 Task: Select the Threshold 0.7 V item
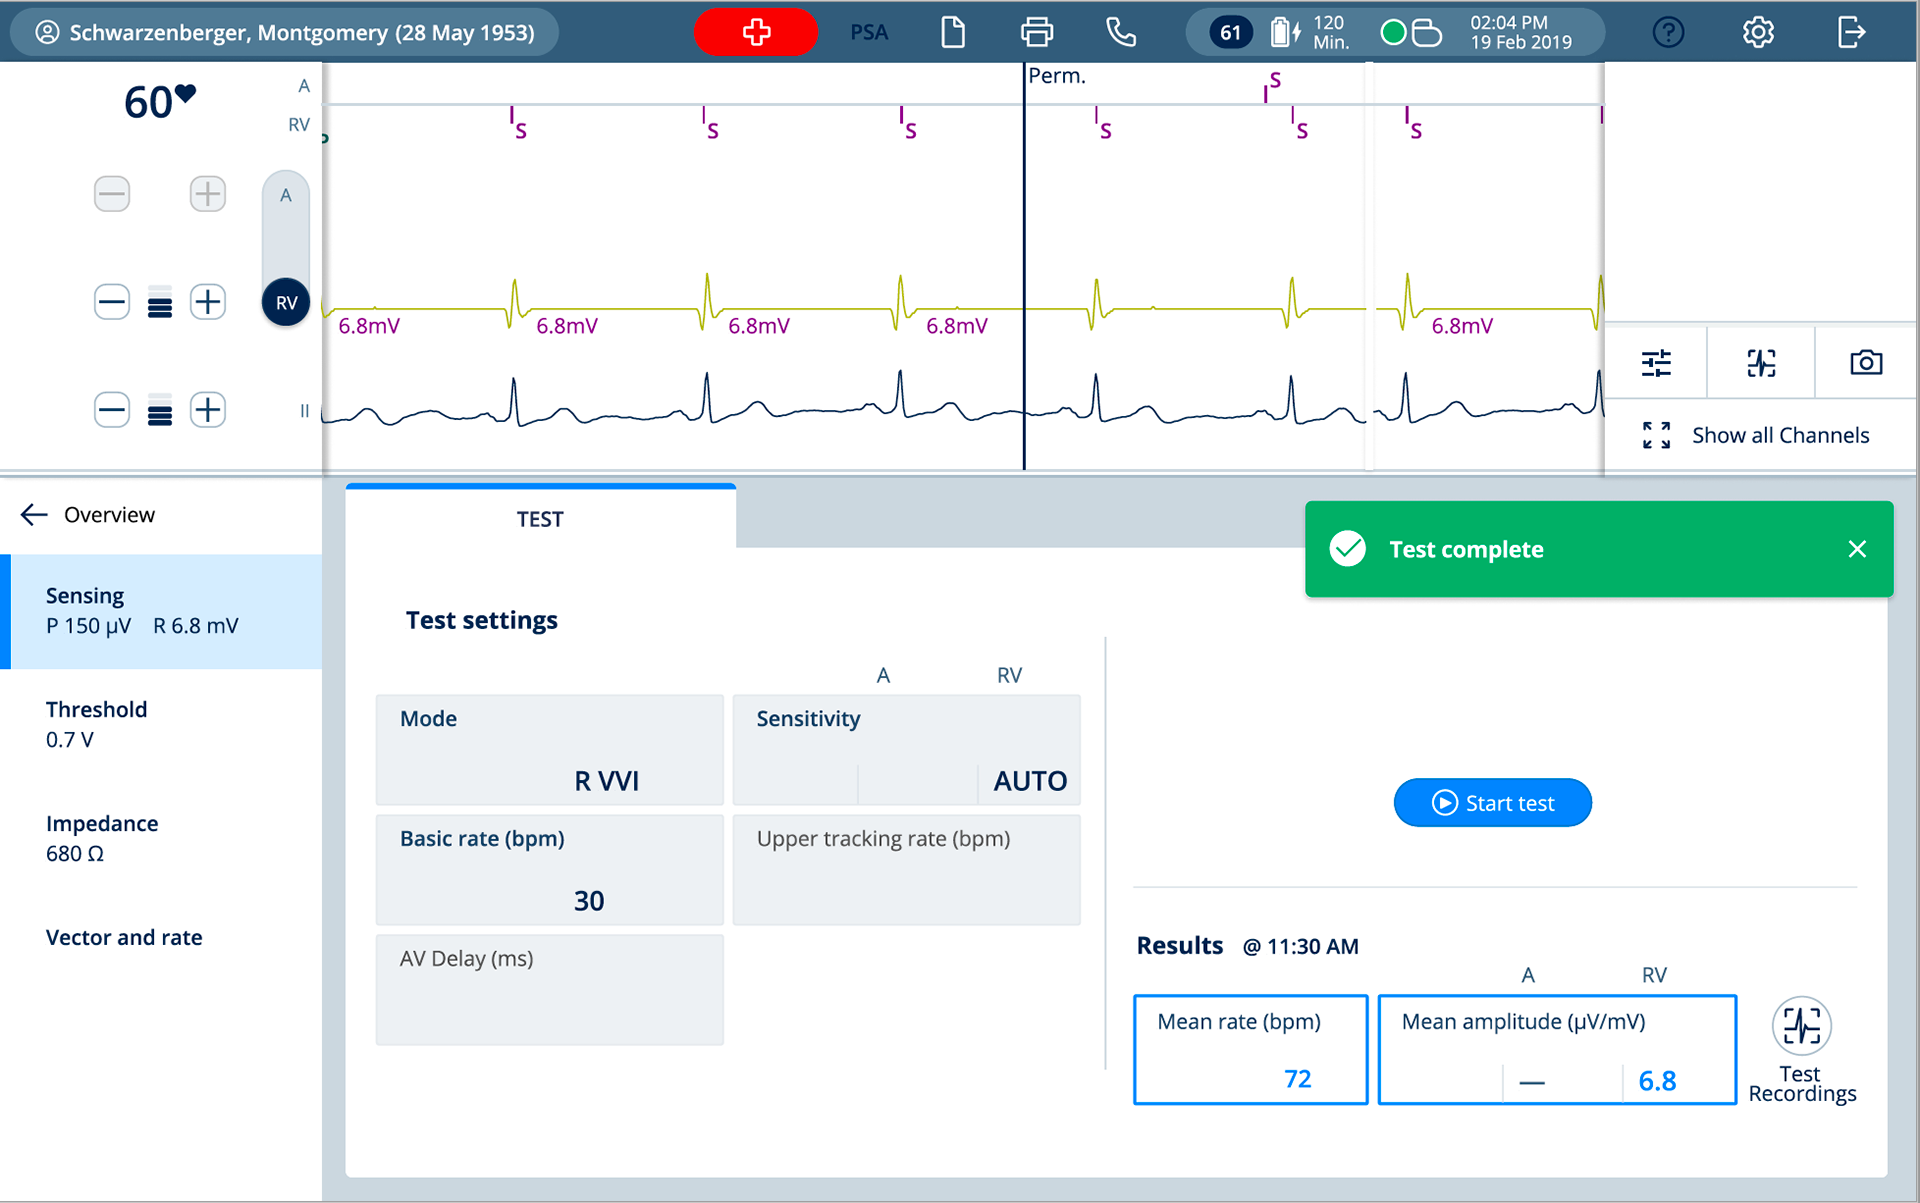pyautogui.click(x=161, y=725)
